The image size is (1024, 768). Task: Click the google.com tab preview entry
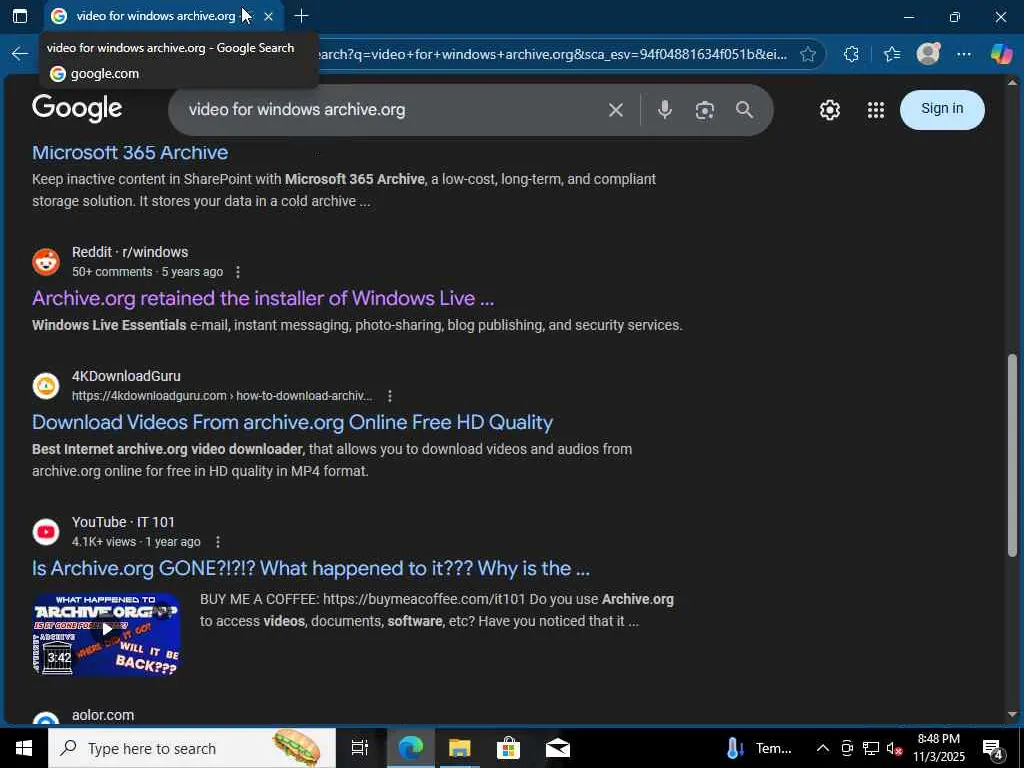(x=95, y=74)
